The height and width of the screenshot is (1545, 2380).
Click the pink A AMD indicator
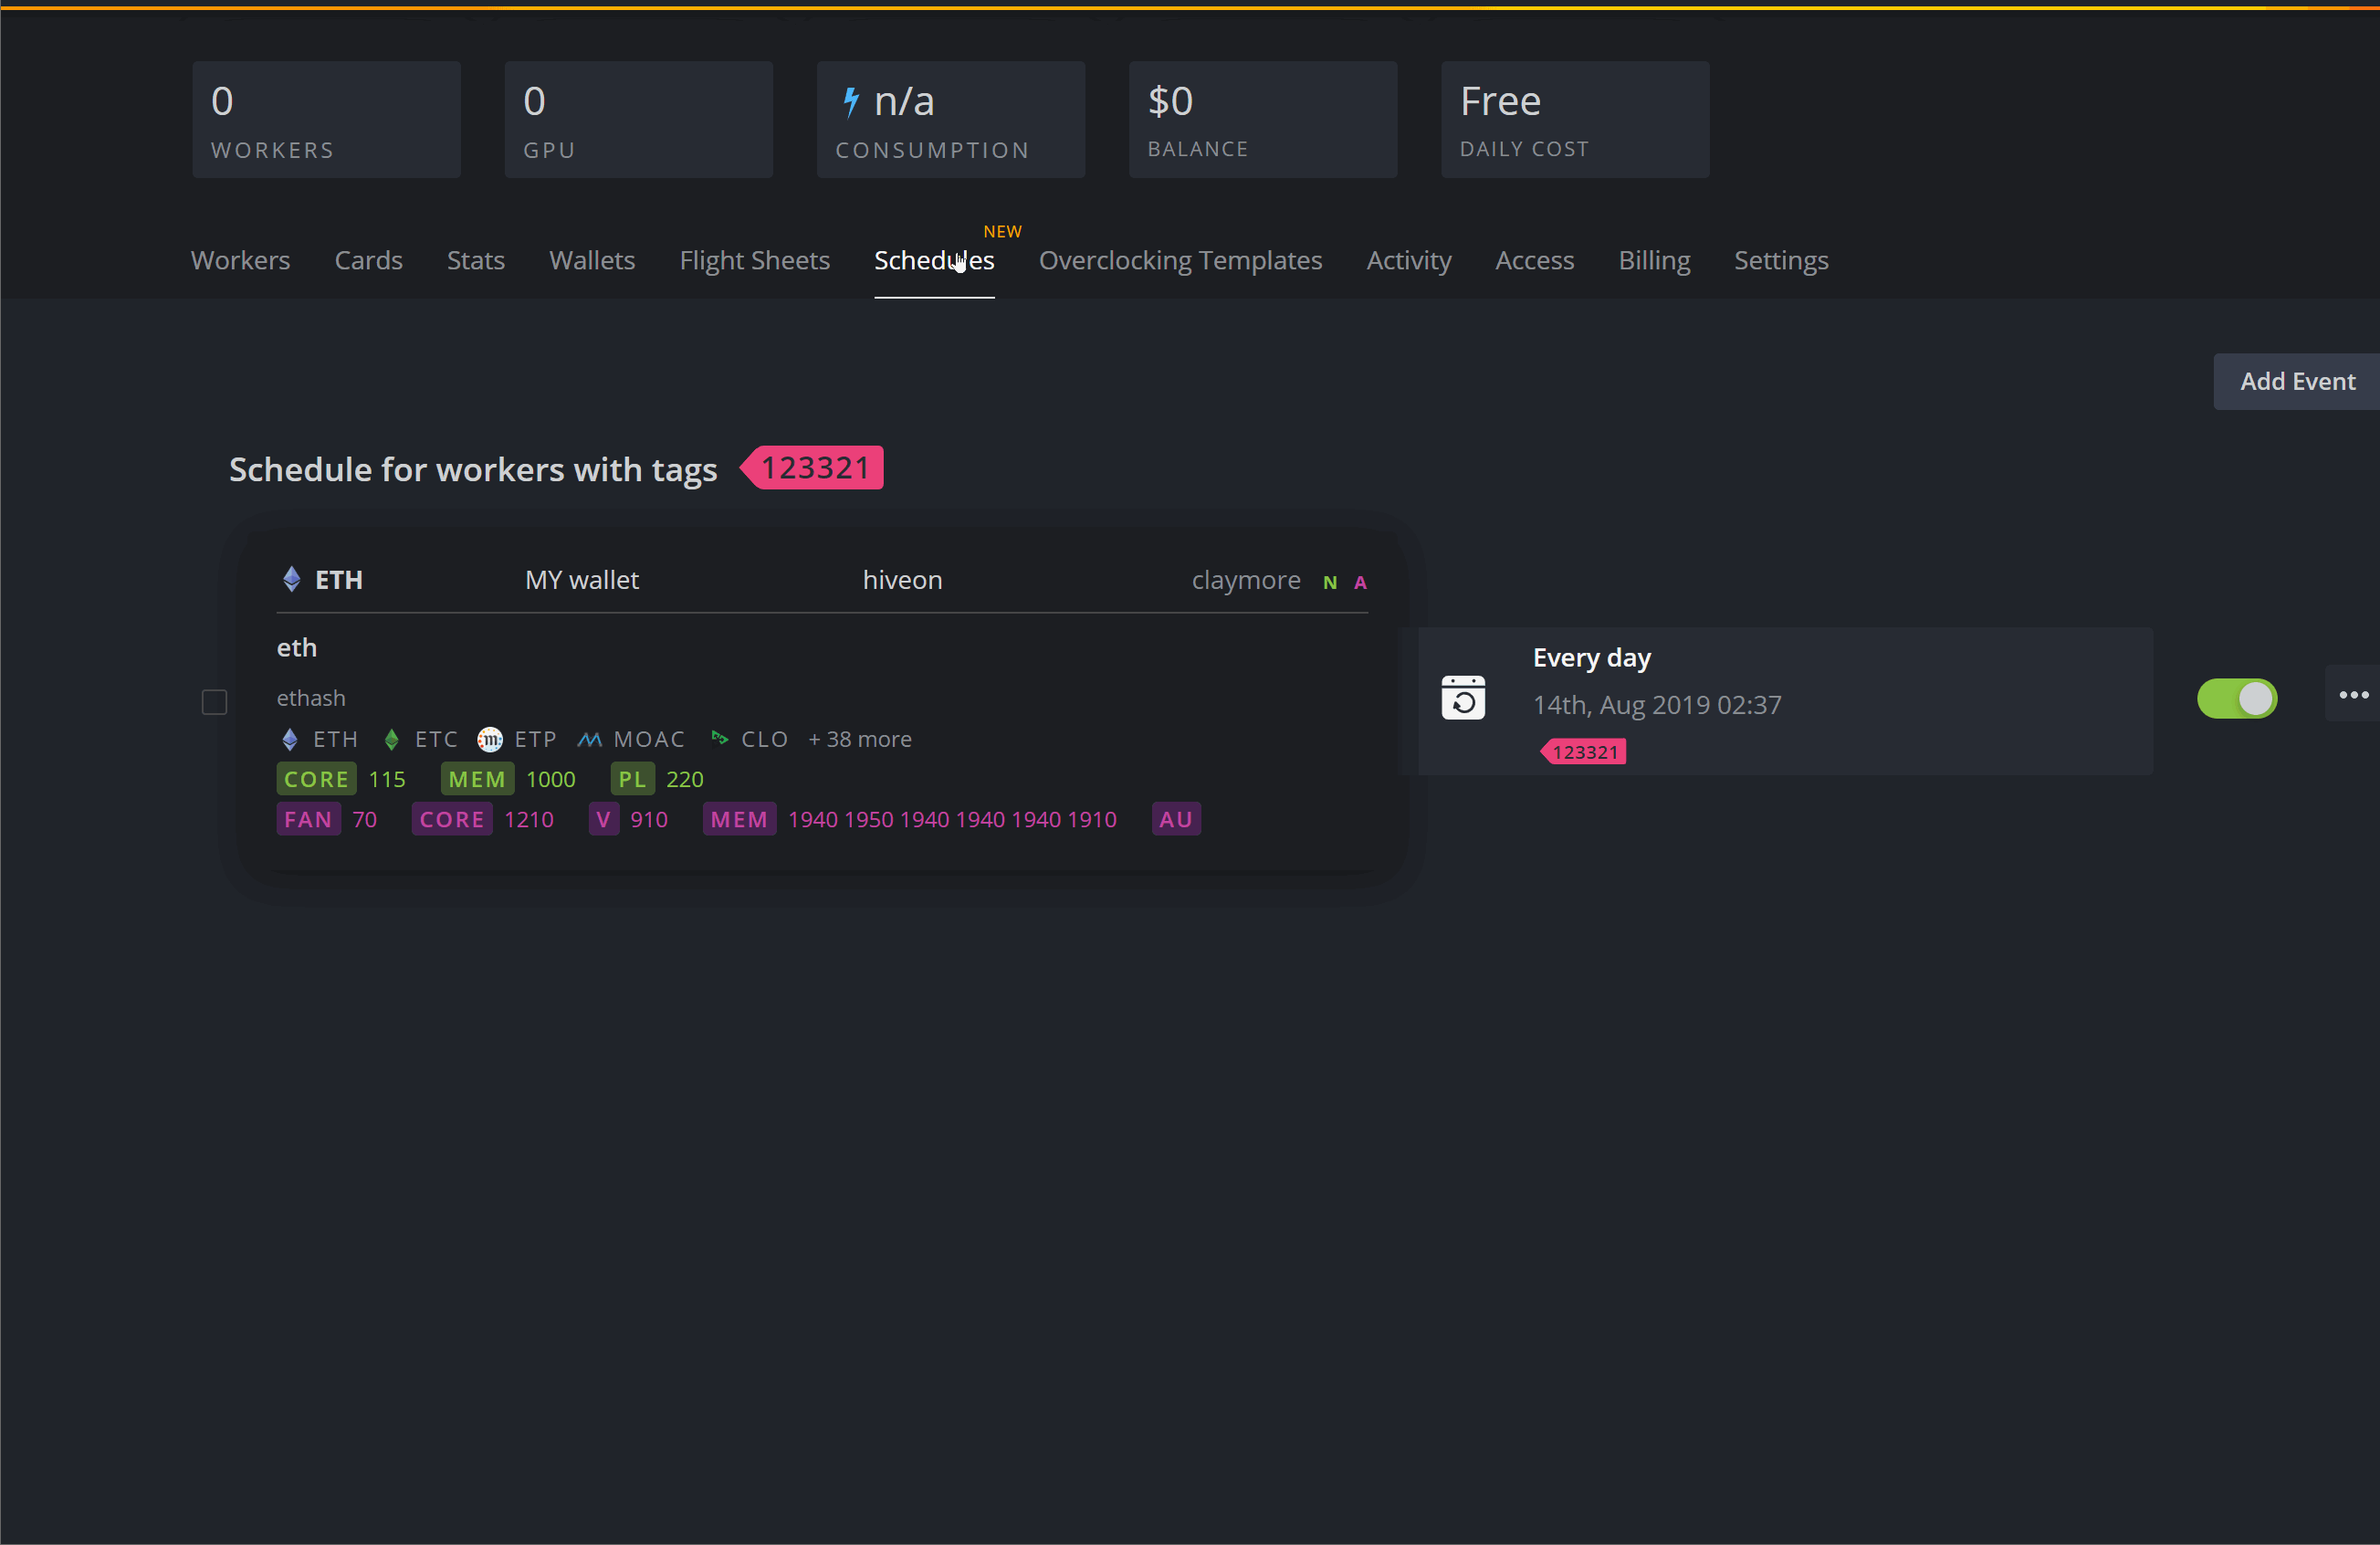click(x=1359, y=582)
